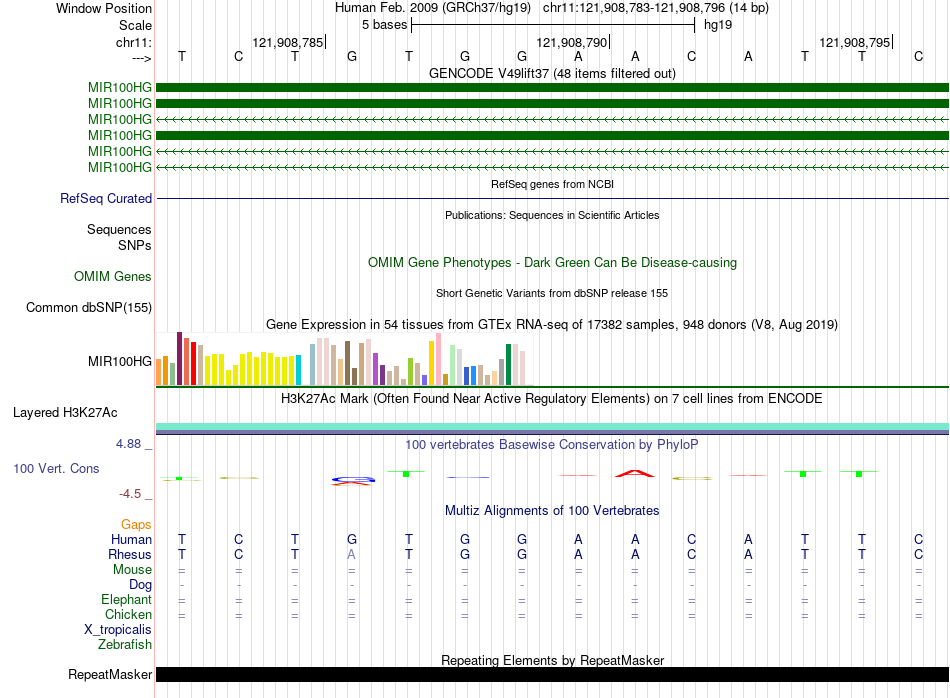Click the RefSeq Curated side label

click(x=106, y=198)
